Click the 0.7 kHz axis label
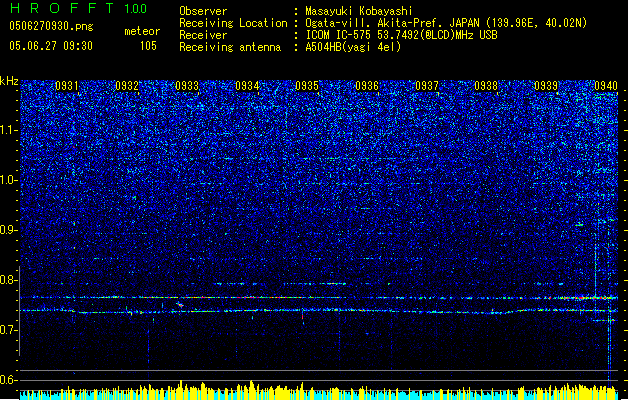629x400 pixels. [x=9, y=330]
